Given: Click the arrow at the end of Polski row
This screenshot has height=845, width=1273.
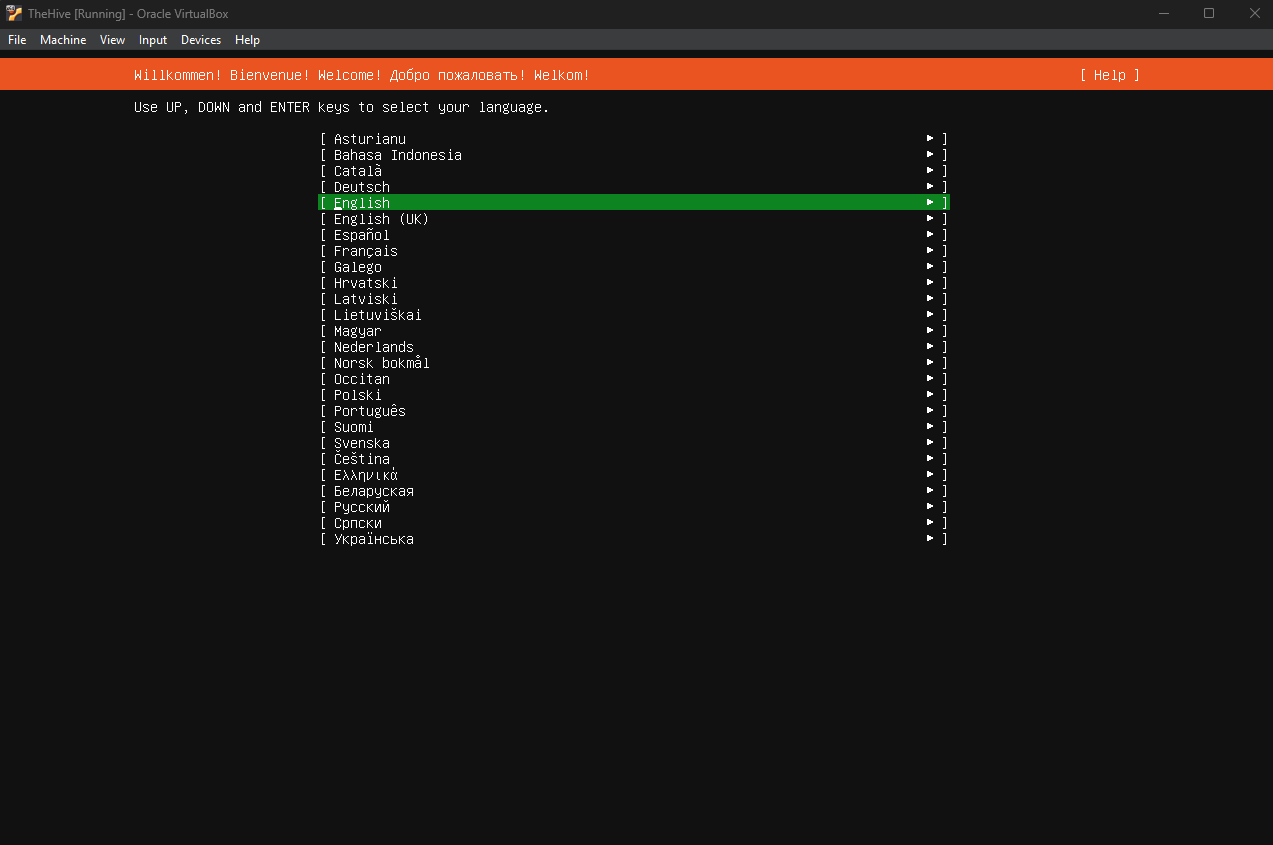Looking at the screenshot, I should click(930, 395).
